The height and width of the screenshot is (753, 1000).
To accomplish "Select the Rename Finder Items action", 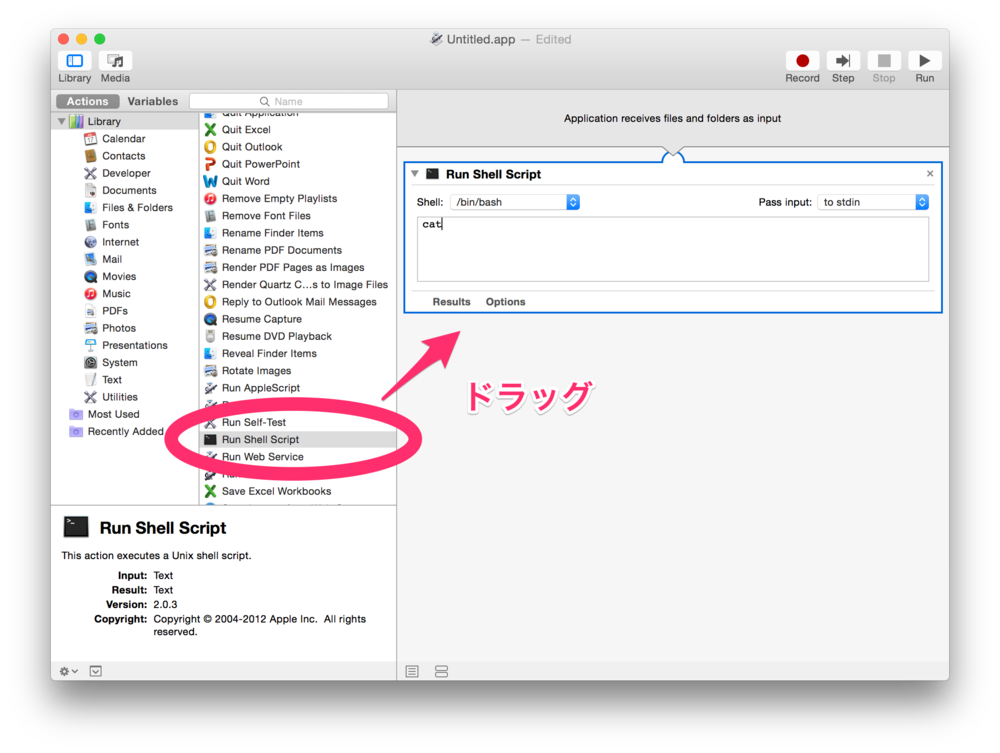I will point(272,233).
